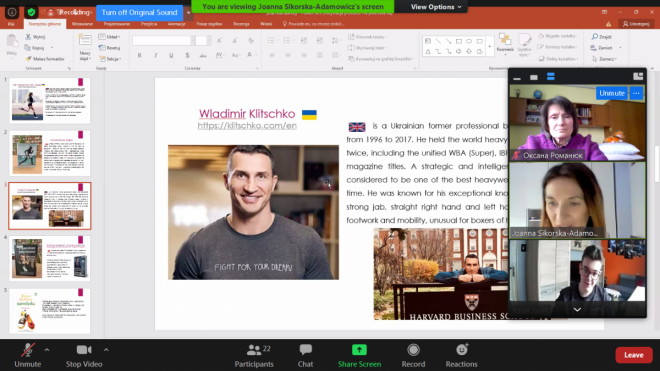Switch to the Wstawianie tab
This screenshot has width=660, height=371.
click(82, 24)
